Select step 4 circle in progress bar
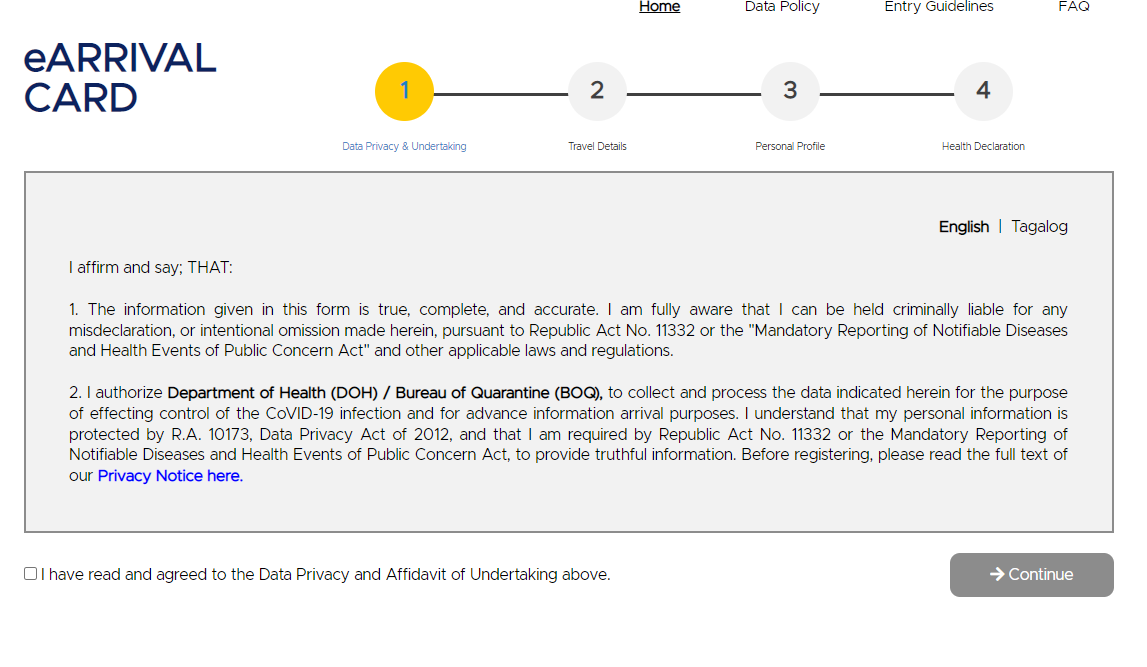Screen dimensions: 1147x667 (983, 91)
